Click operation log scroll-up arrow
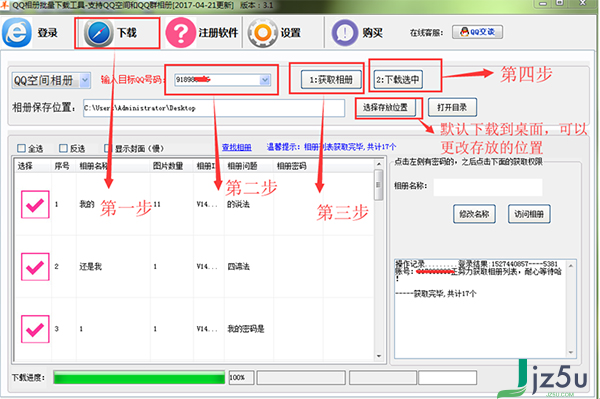 coord(571,265)
